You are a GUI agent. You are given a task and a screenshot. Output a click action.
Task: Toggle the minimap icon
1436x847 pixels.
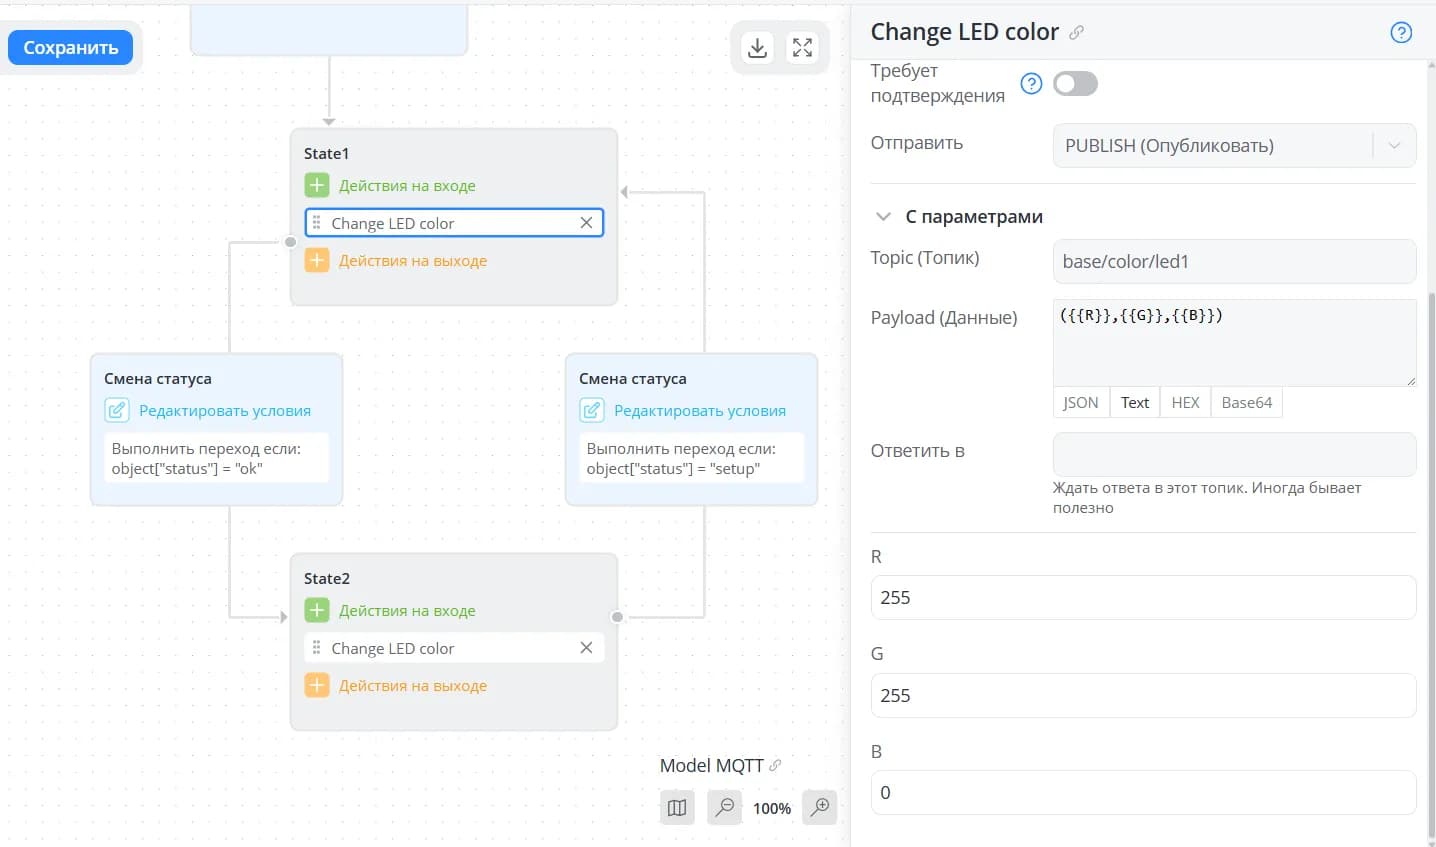coord(677,807)
